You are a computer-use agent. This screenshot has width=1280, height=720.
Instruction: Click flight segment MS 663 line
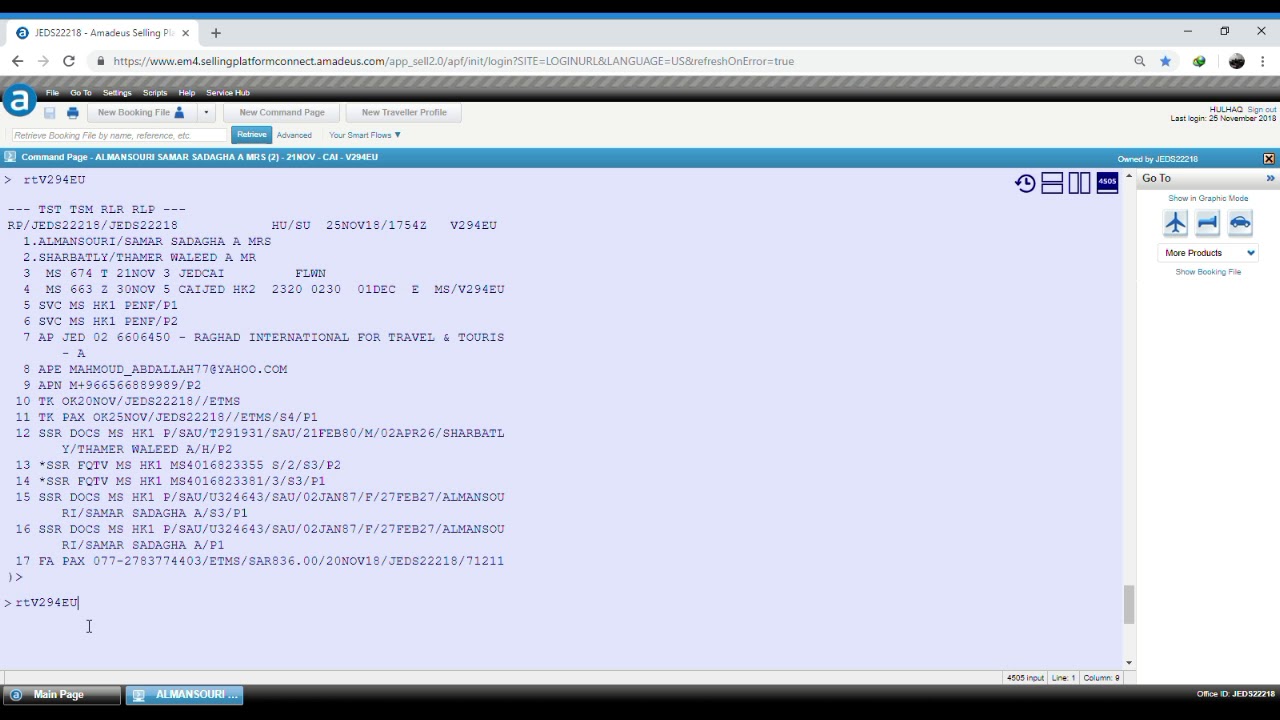(264, 289)
